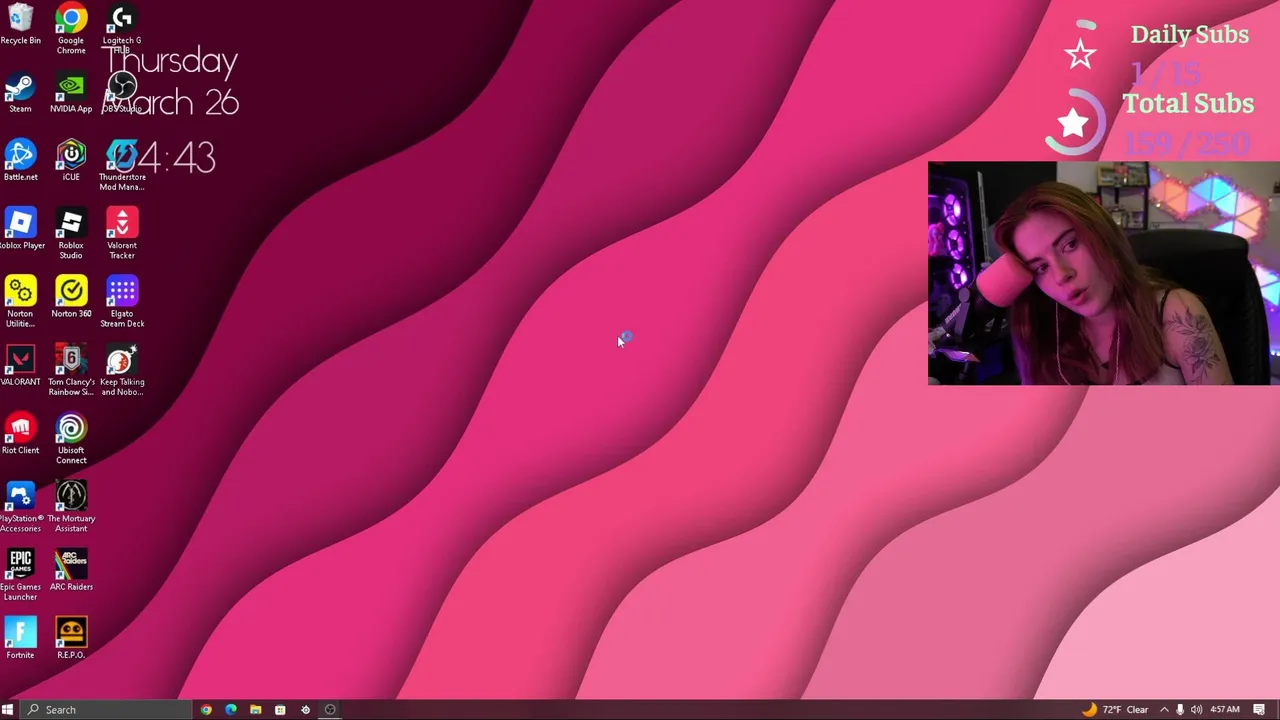Launch Google Chrome from the desktop

coord(71,28)
